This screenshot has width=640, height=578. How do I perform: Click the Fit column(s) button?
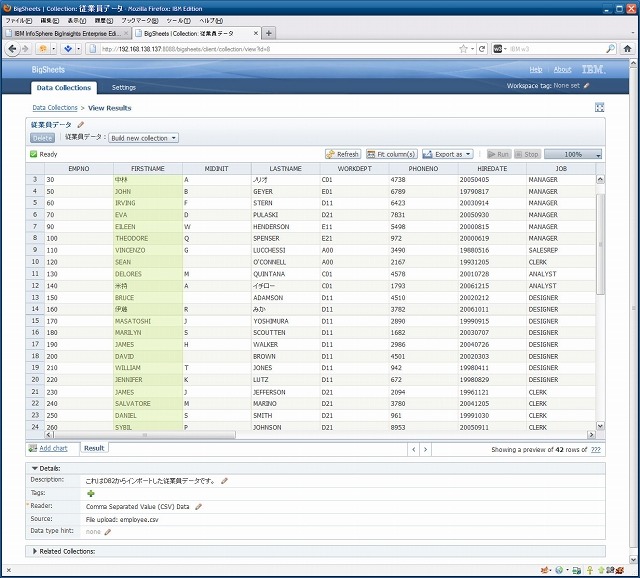pyautogui.click(x=392, y=154)
